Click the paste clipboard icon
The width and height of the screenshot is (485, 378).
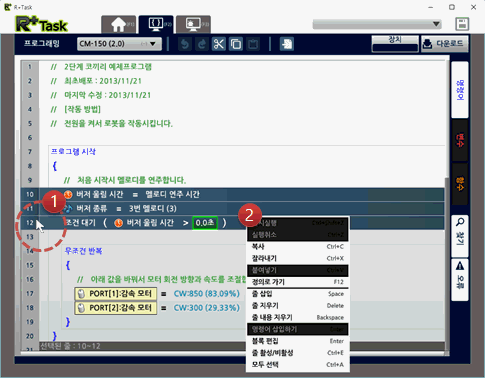point(253,44)
